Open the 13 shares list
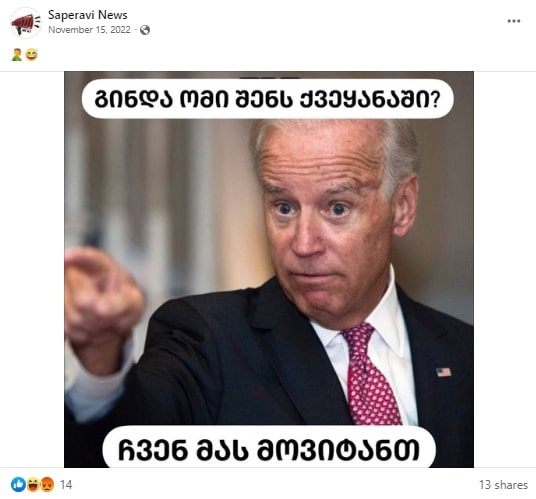Viewport: 536px width, 499px height. tap(503, 485)
